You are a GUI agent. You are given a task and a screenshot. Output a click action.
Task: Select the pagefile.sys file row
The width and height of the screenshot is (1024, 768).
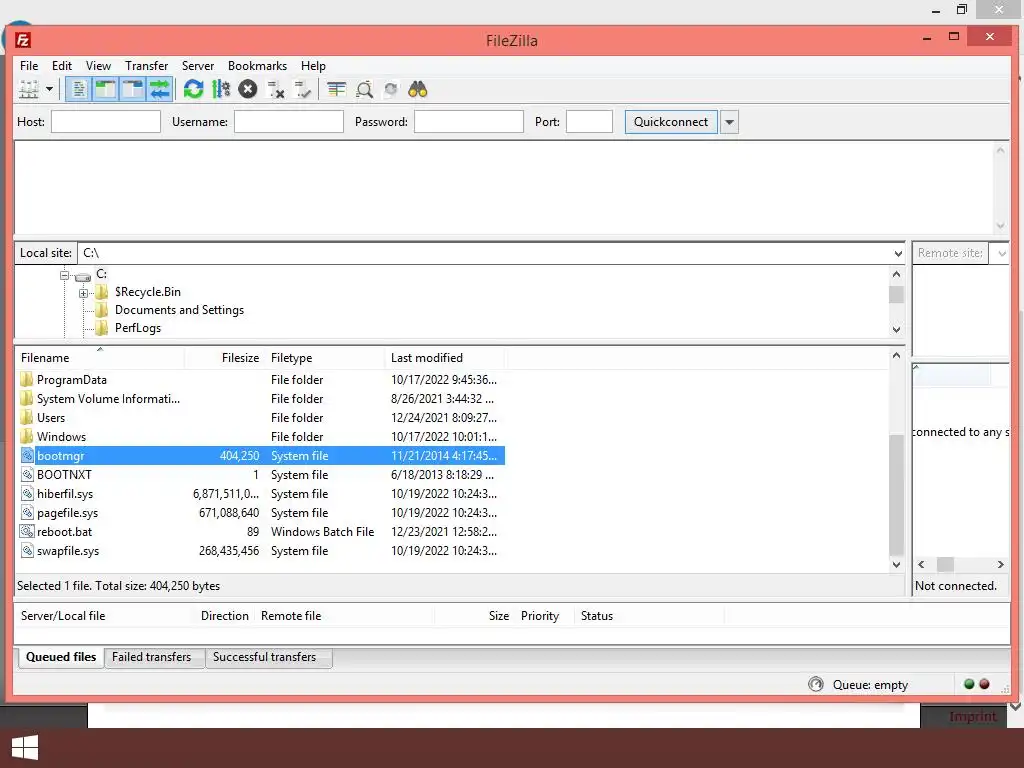pyautogui.click(x=260, y=513)
